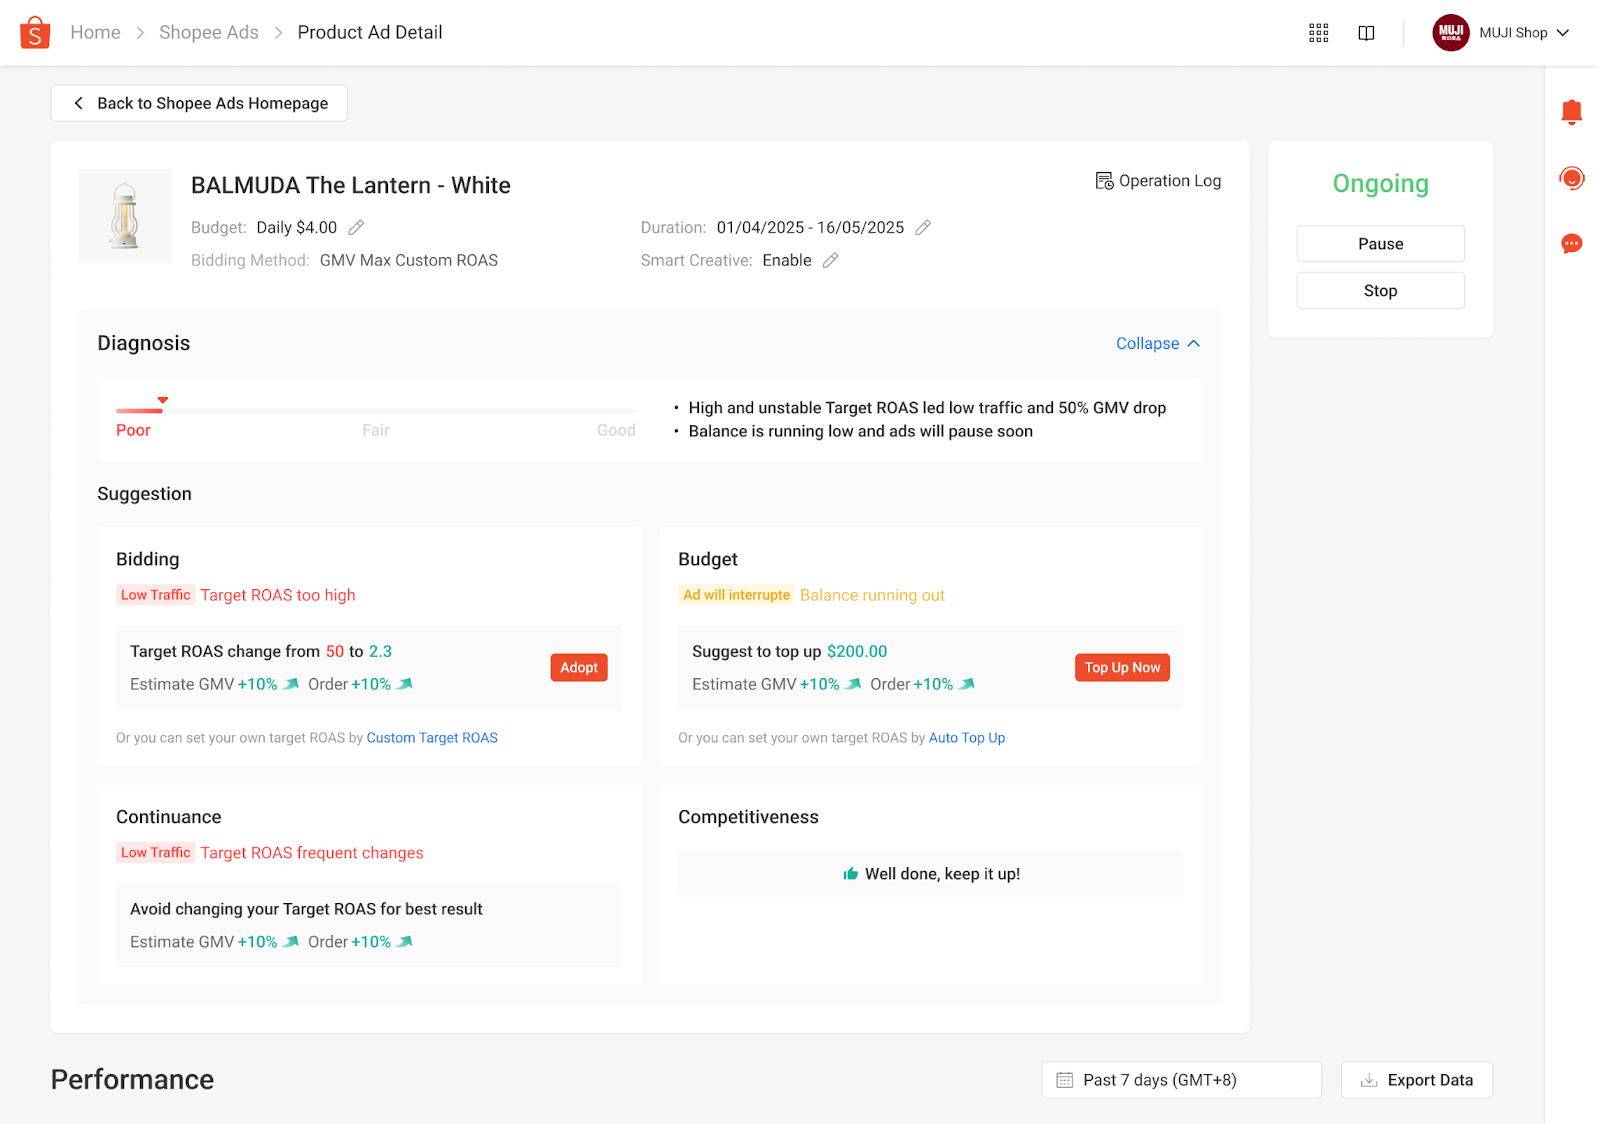
Task: Click the Good label on diagnosis scale
Action: point(616,430)
